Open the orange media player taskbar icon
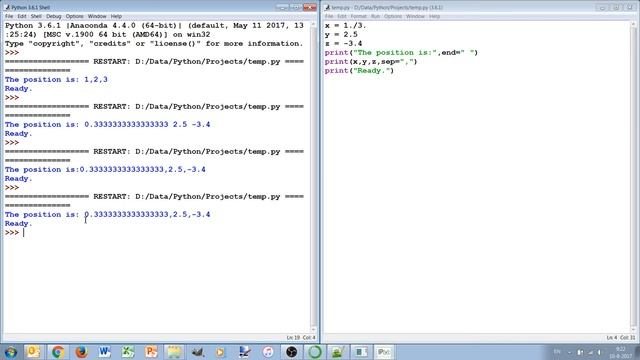This screenshot has width=640, height=360. tap(220, 352)
